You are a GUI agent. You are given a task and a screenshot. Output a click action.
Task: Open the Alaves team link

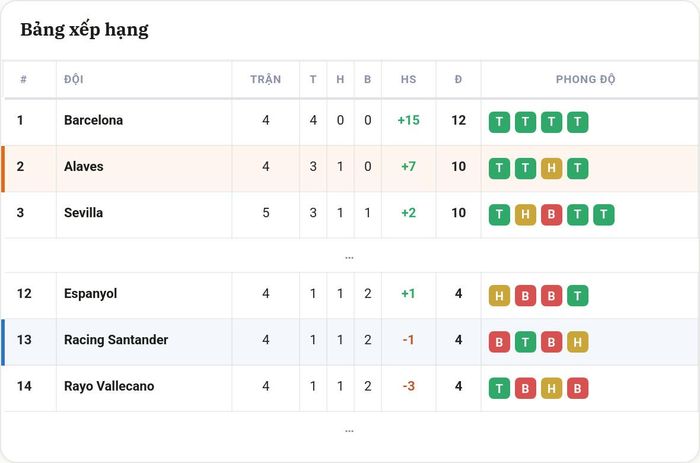click(83, 167)
